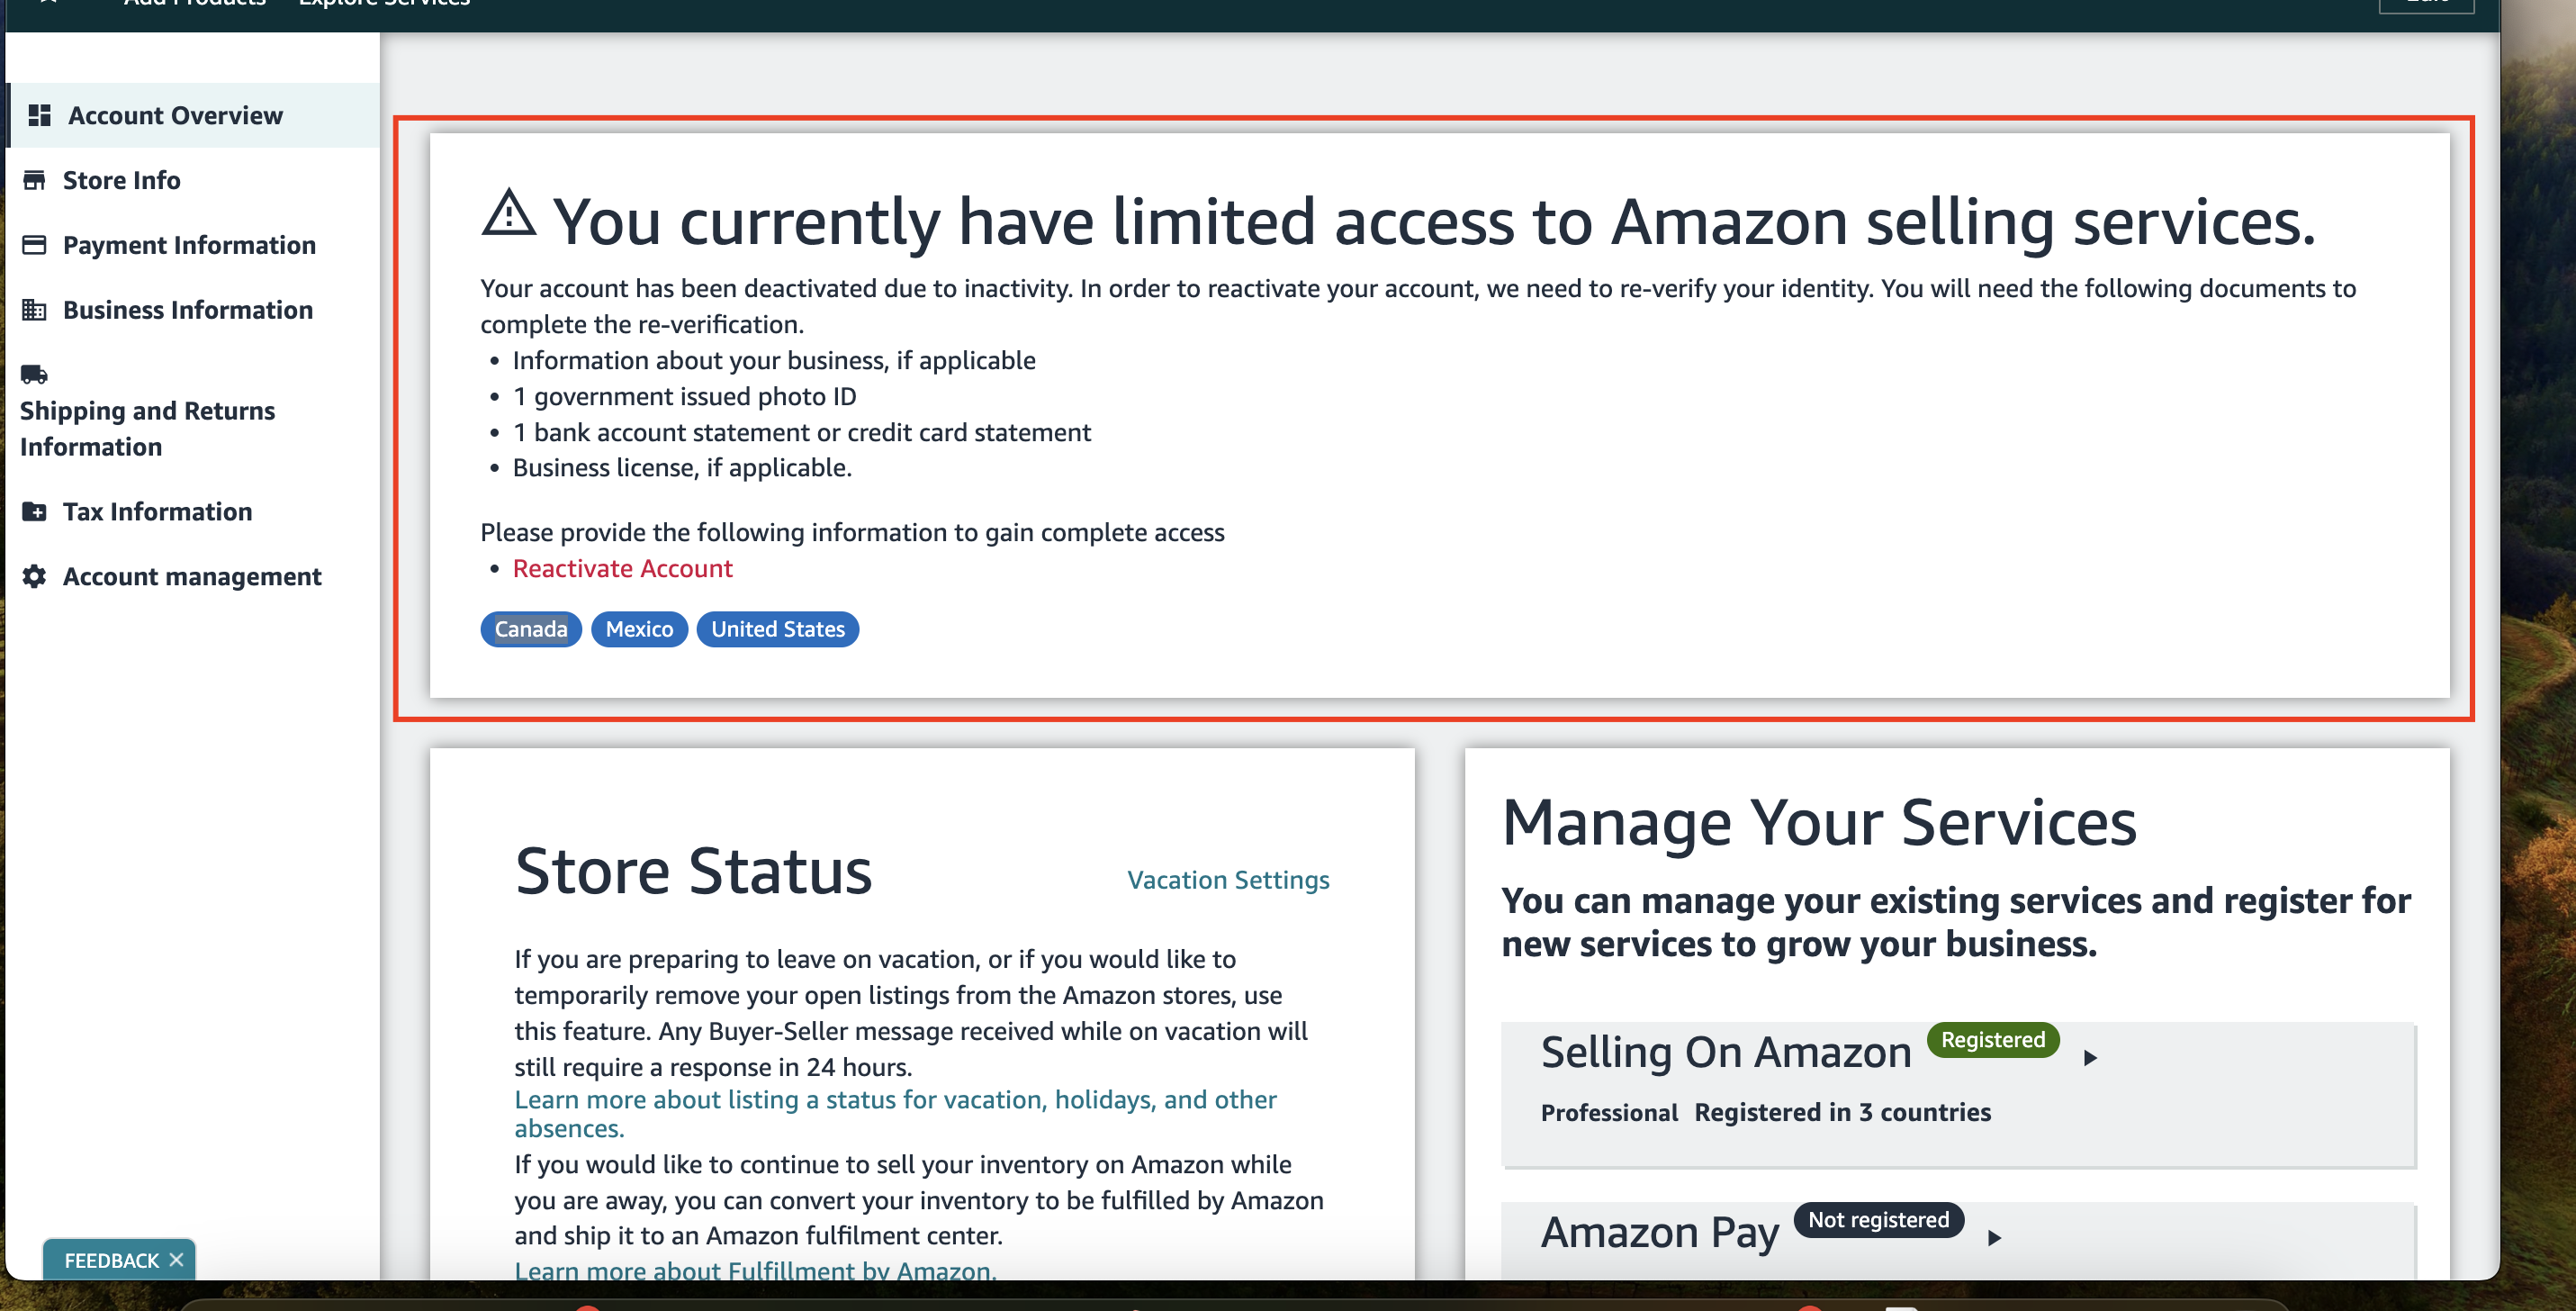Click the Reactivate Account link
This screenshot has height=1311, width=2576.
622,568
